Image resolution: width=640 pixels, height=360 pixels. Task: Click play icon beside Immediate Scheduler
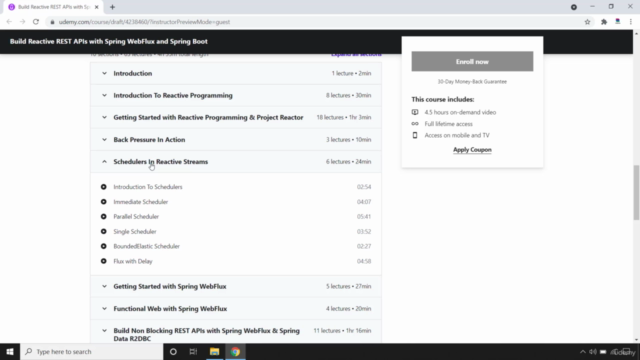pos(104,202)
